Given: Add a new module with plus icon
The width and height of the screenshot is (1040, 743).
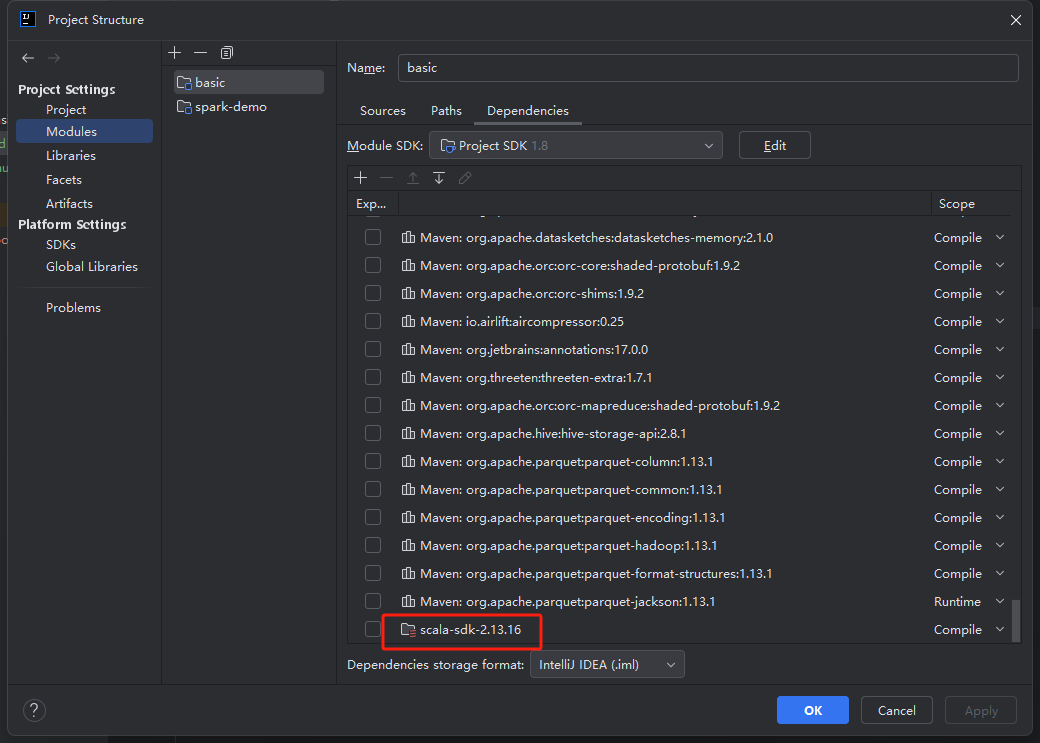Looking at the screenshot, I should tap(174, 52).
